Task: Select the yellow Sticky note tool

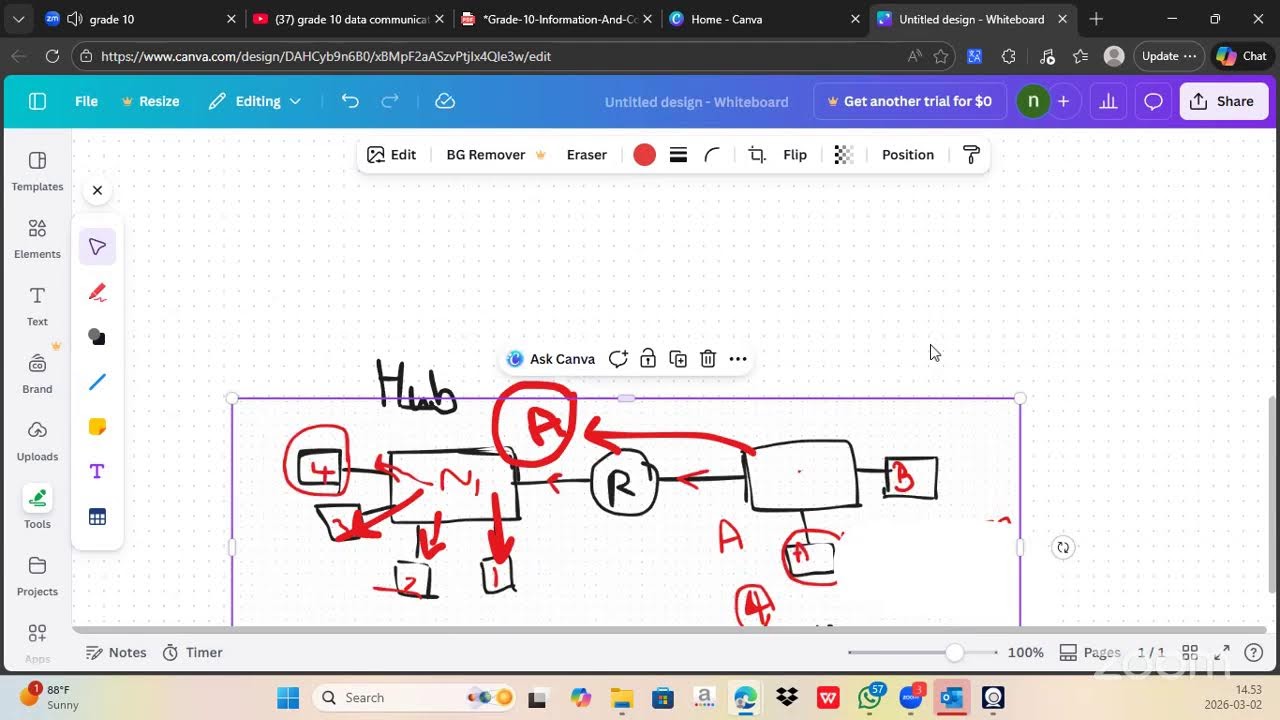Action: point(97,427)
